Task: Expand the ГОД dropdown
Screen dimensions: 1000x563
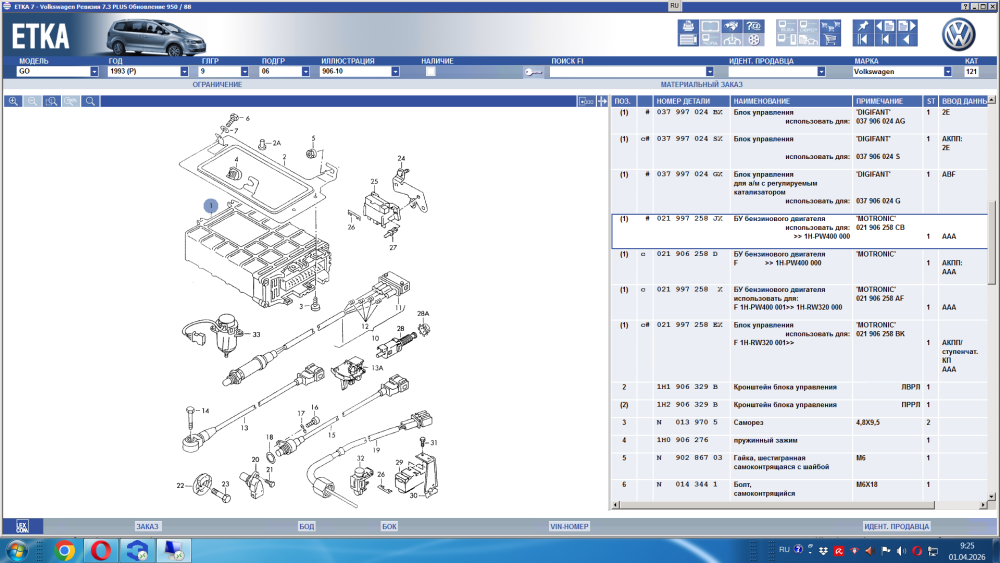Action: click(x=184, y=71)
